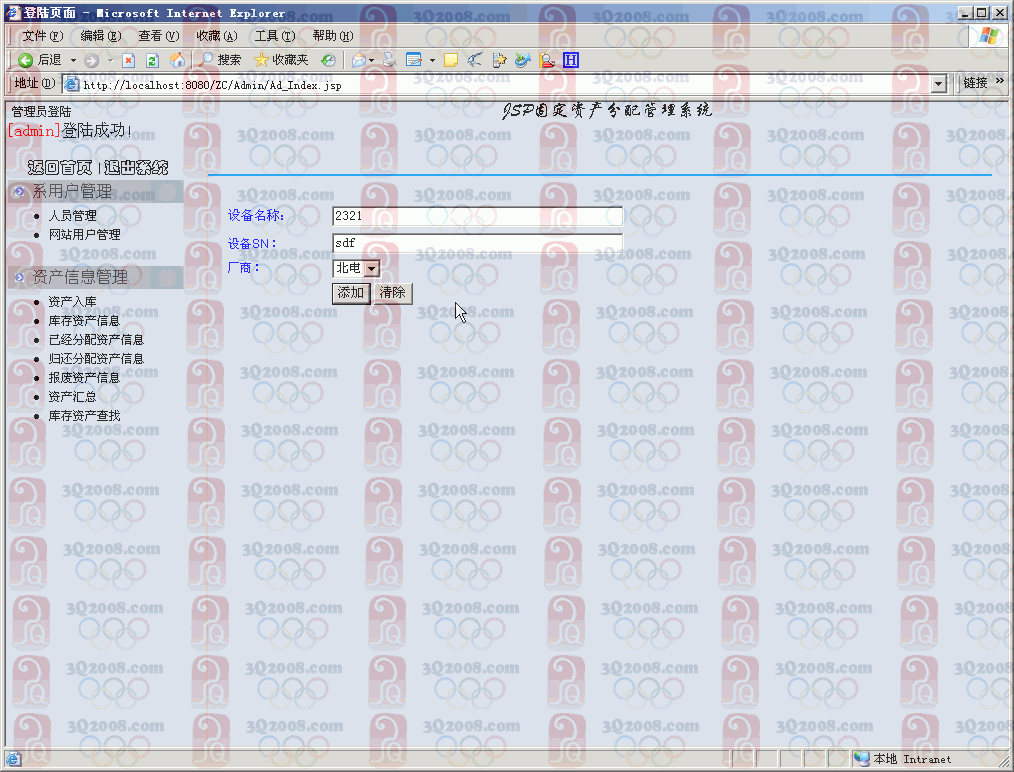Click the Windows flag logo icon
Image resolution: width=1014 pixels, height=772 pixels.
click(989, 36)
